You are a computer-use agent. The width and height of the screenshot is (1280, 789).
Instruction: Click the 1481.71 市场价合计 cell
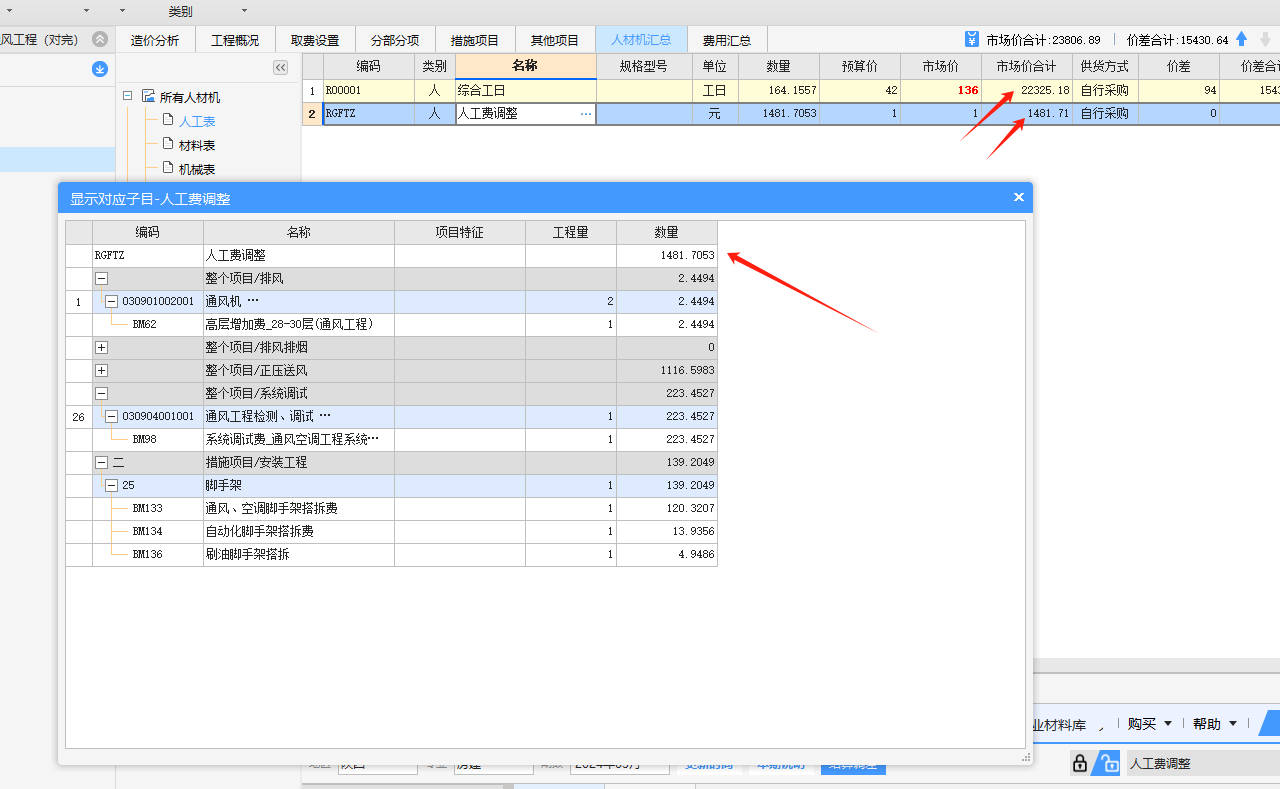pos(1026,114)
